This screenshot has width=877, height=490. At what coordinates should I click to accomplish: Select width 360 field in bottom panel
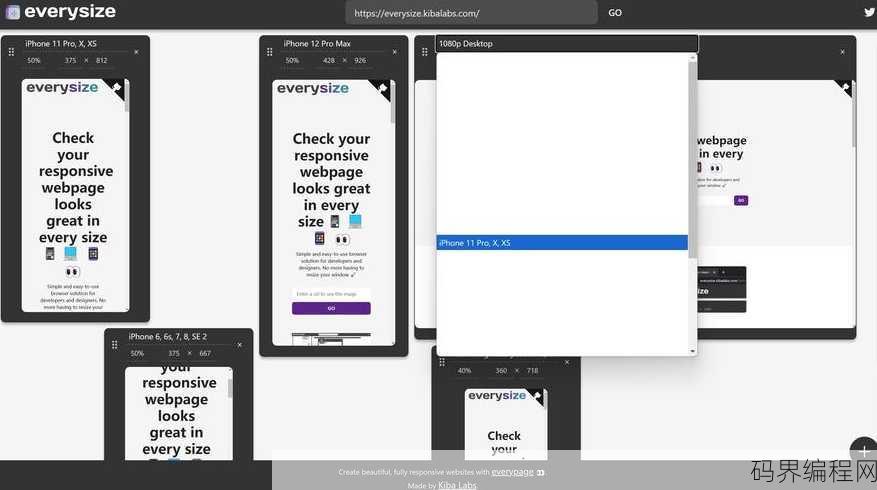(501, 371)
